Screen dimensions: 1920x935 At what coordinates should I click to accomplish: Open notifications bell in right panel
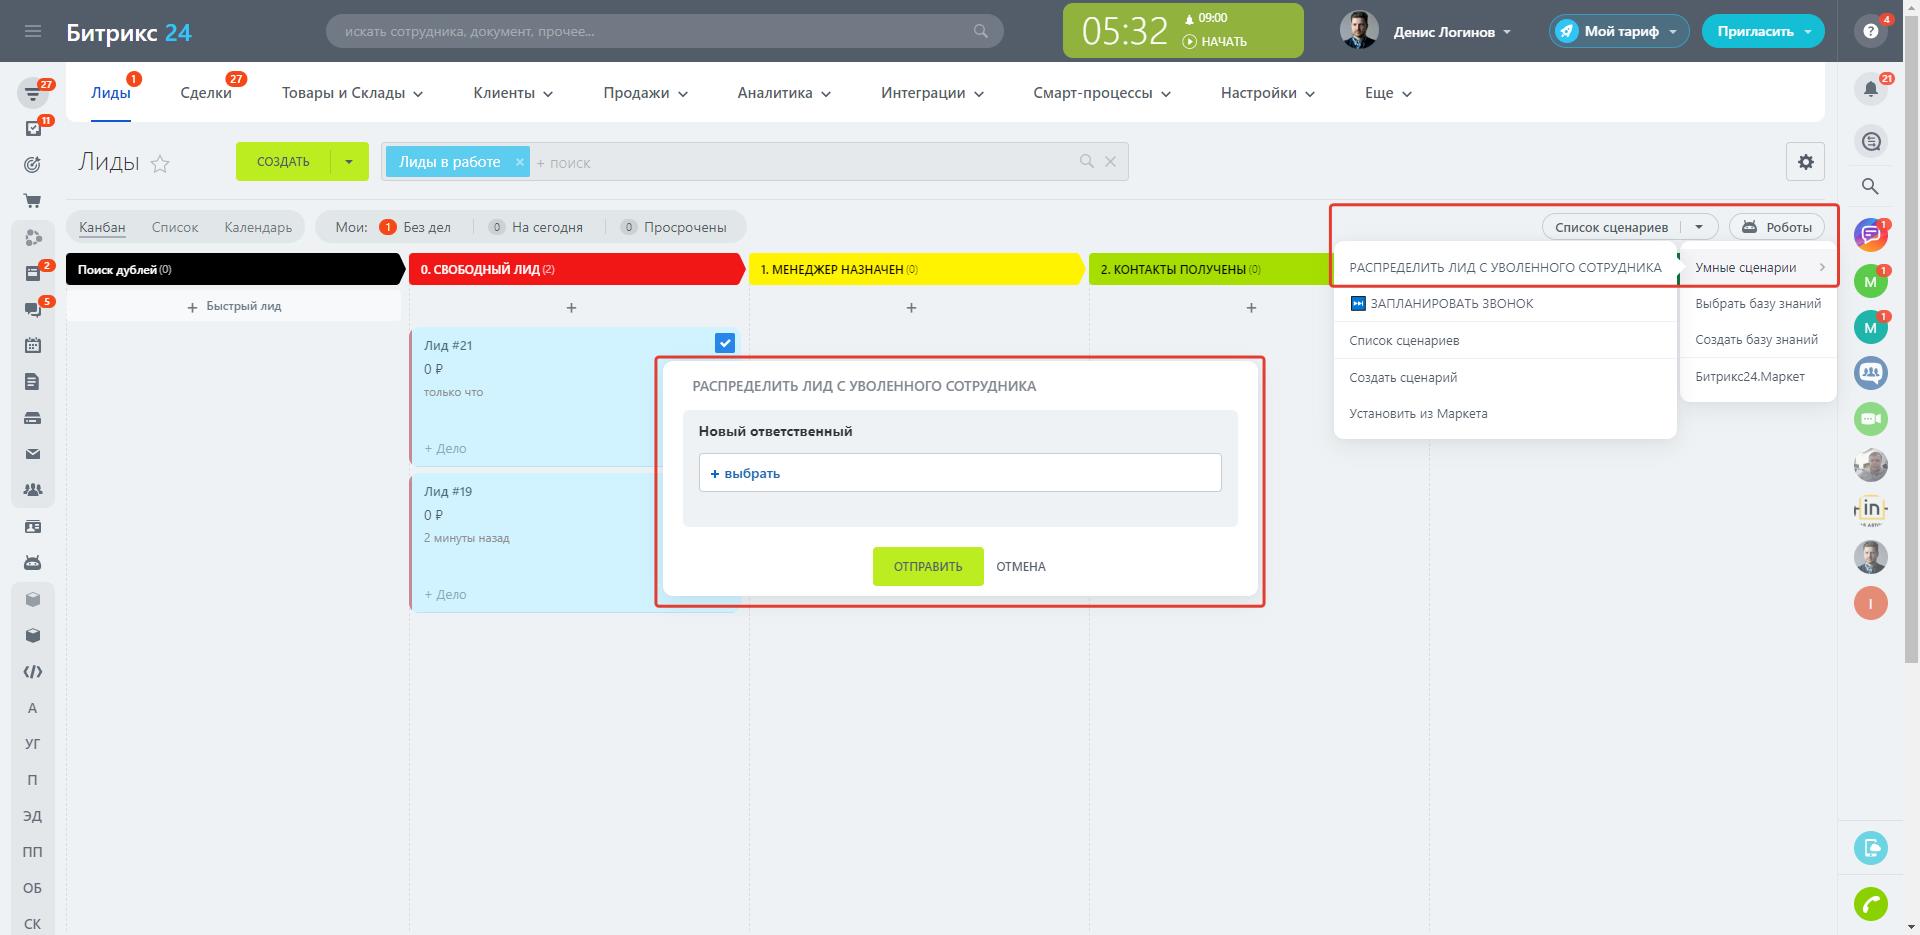tap(1870, 89)
